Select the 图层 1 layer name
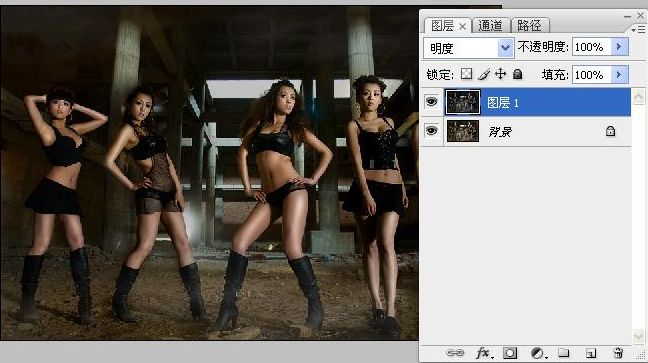Screen dimensions: 648x363 pyautogui.click(x=503, y=103)
